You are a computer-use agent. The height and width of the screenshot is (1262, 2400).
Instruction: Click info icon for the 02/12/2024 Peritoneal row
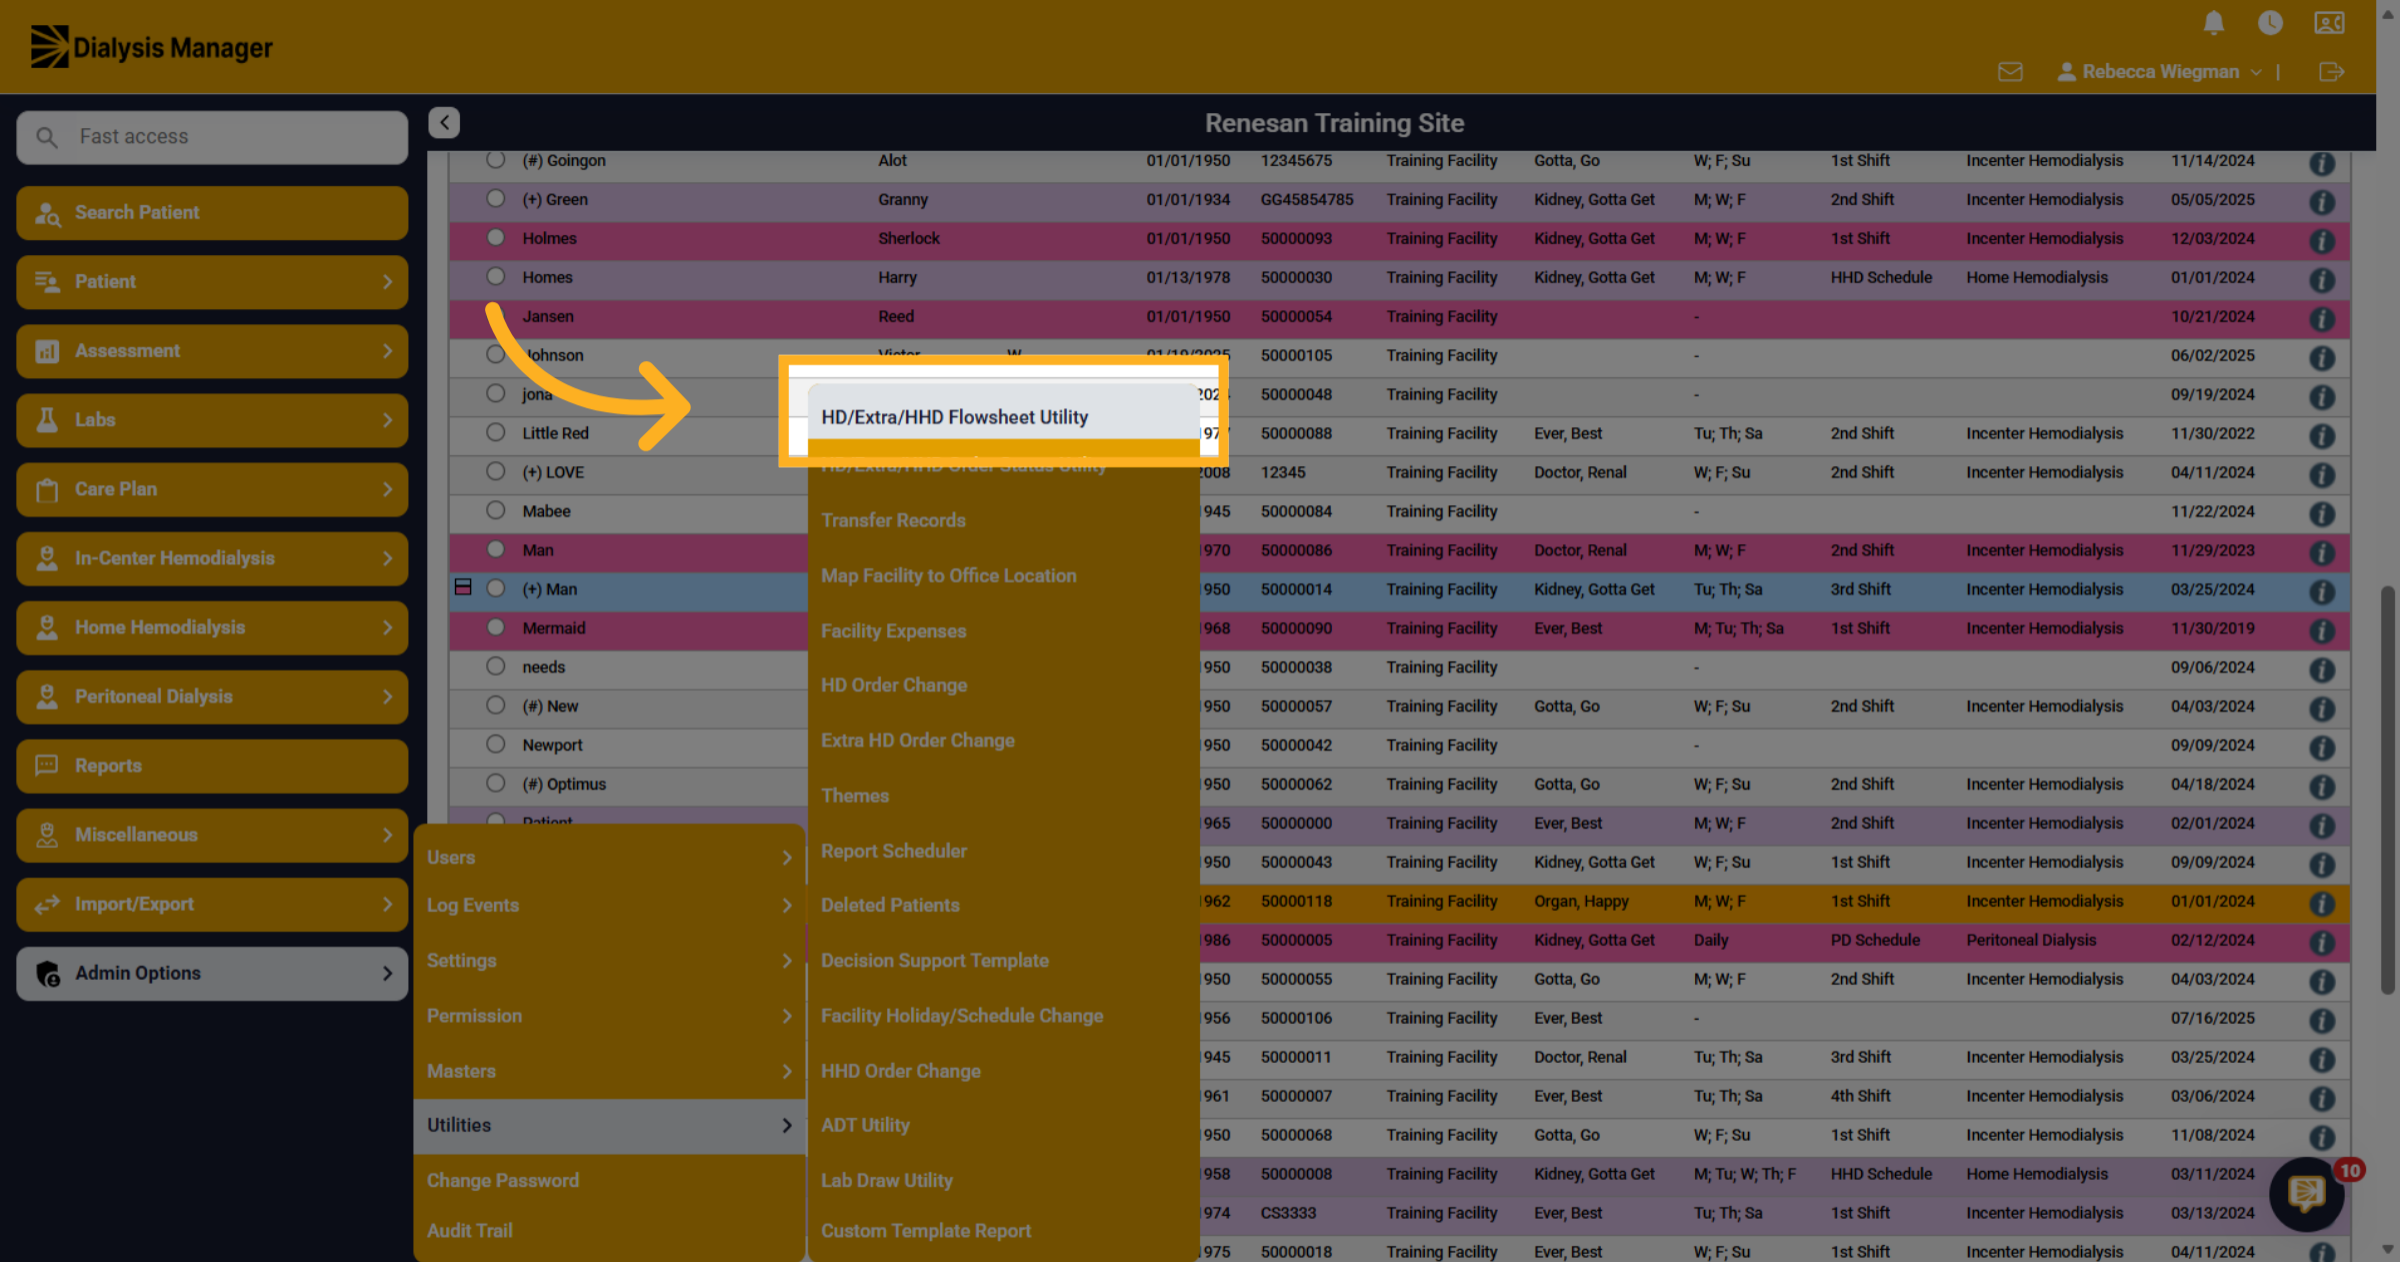(x=2322, y=942)
